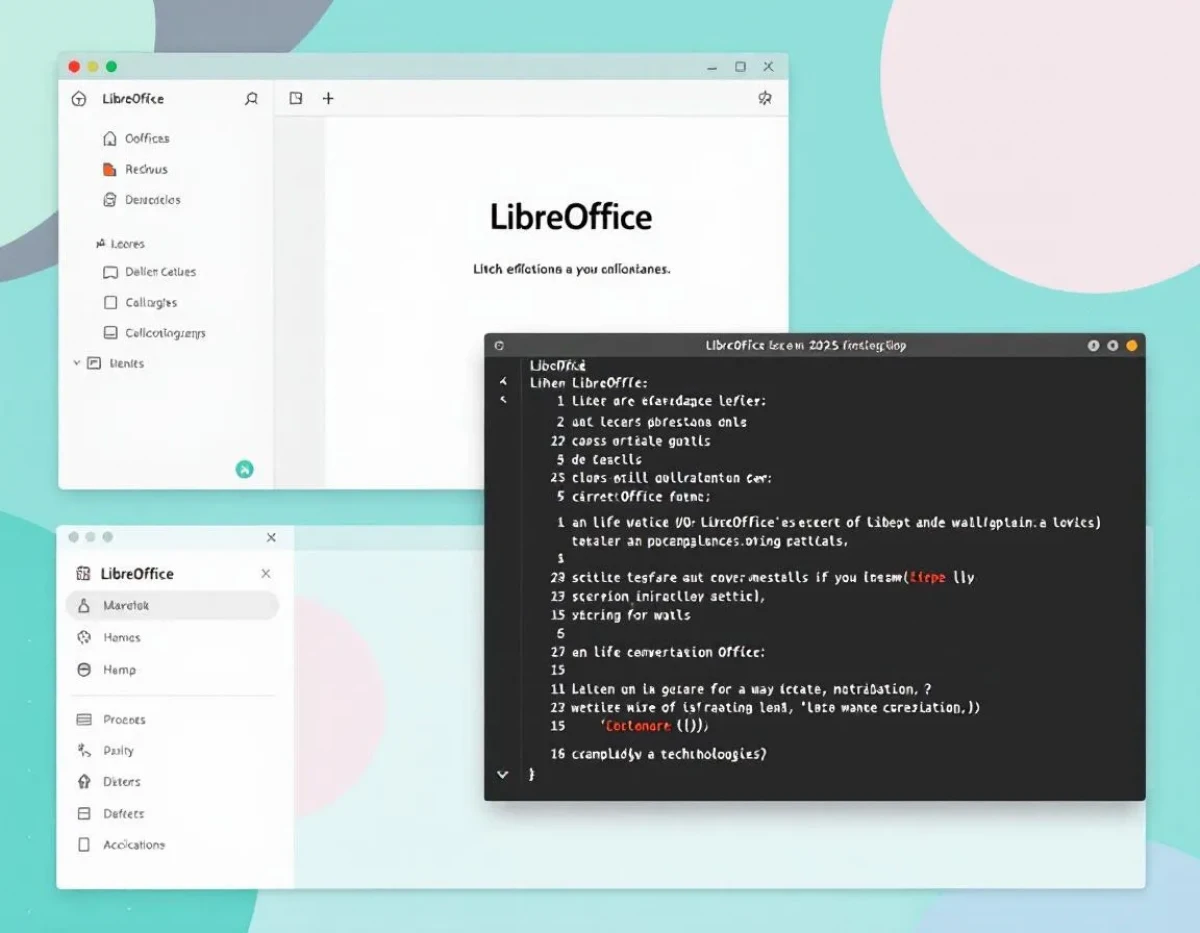Click the down chevron at terminal bottom-left

(x=503, y=774)
